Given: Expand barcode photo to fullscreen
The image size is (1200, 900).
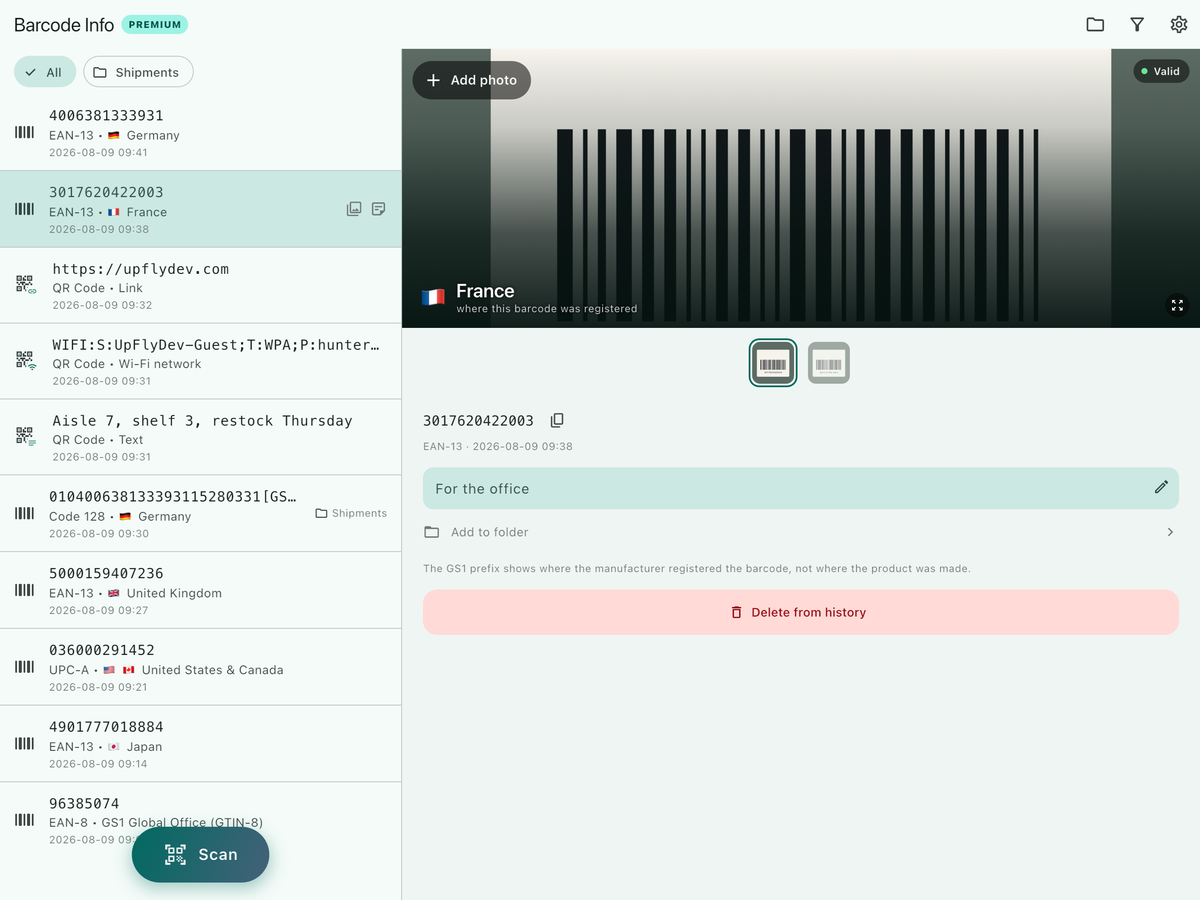Looking at the screenshot, I should coord(1177,305).
